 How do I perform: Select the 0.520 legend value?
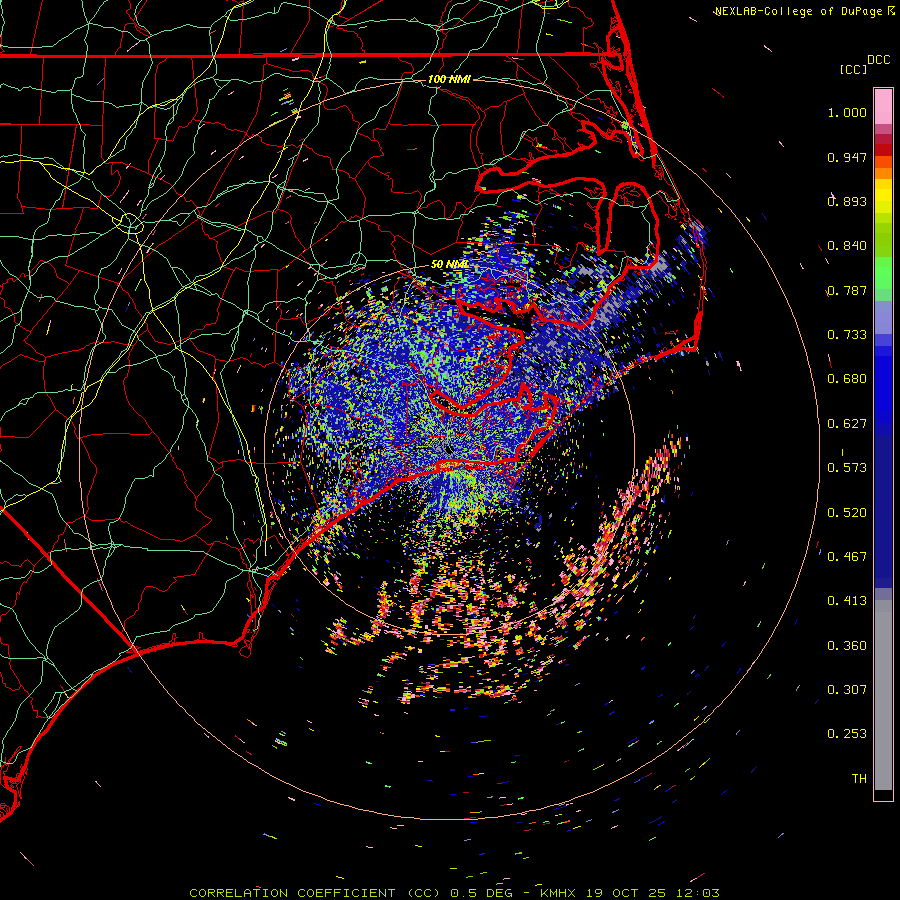tap(847, 513)
